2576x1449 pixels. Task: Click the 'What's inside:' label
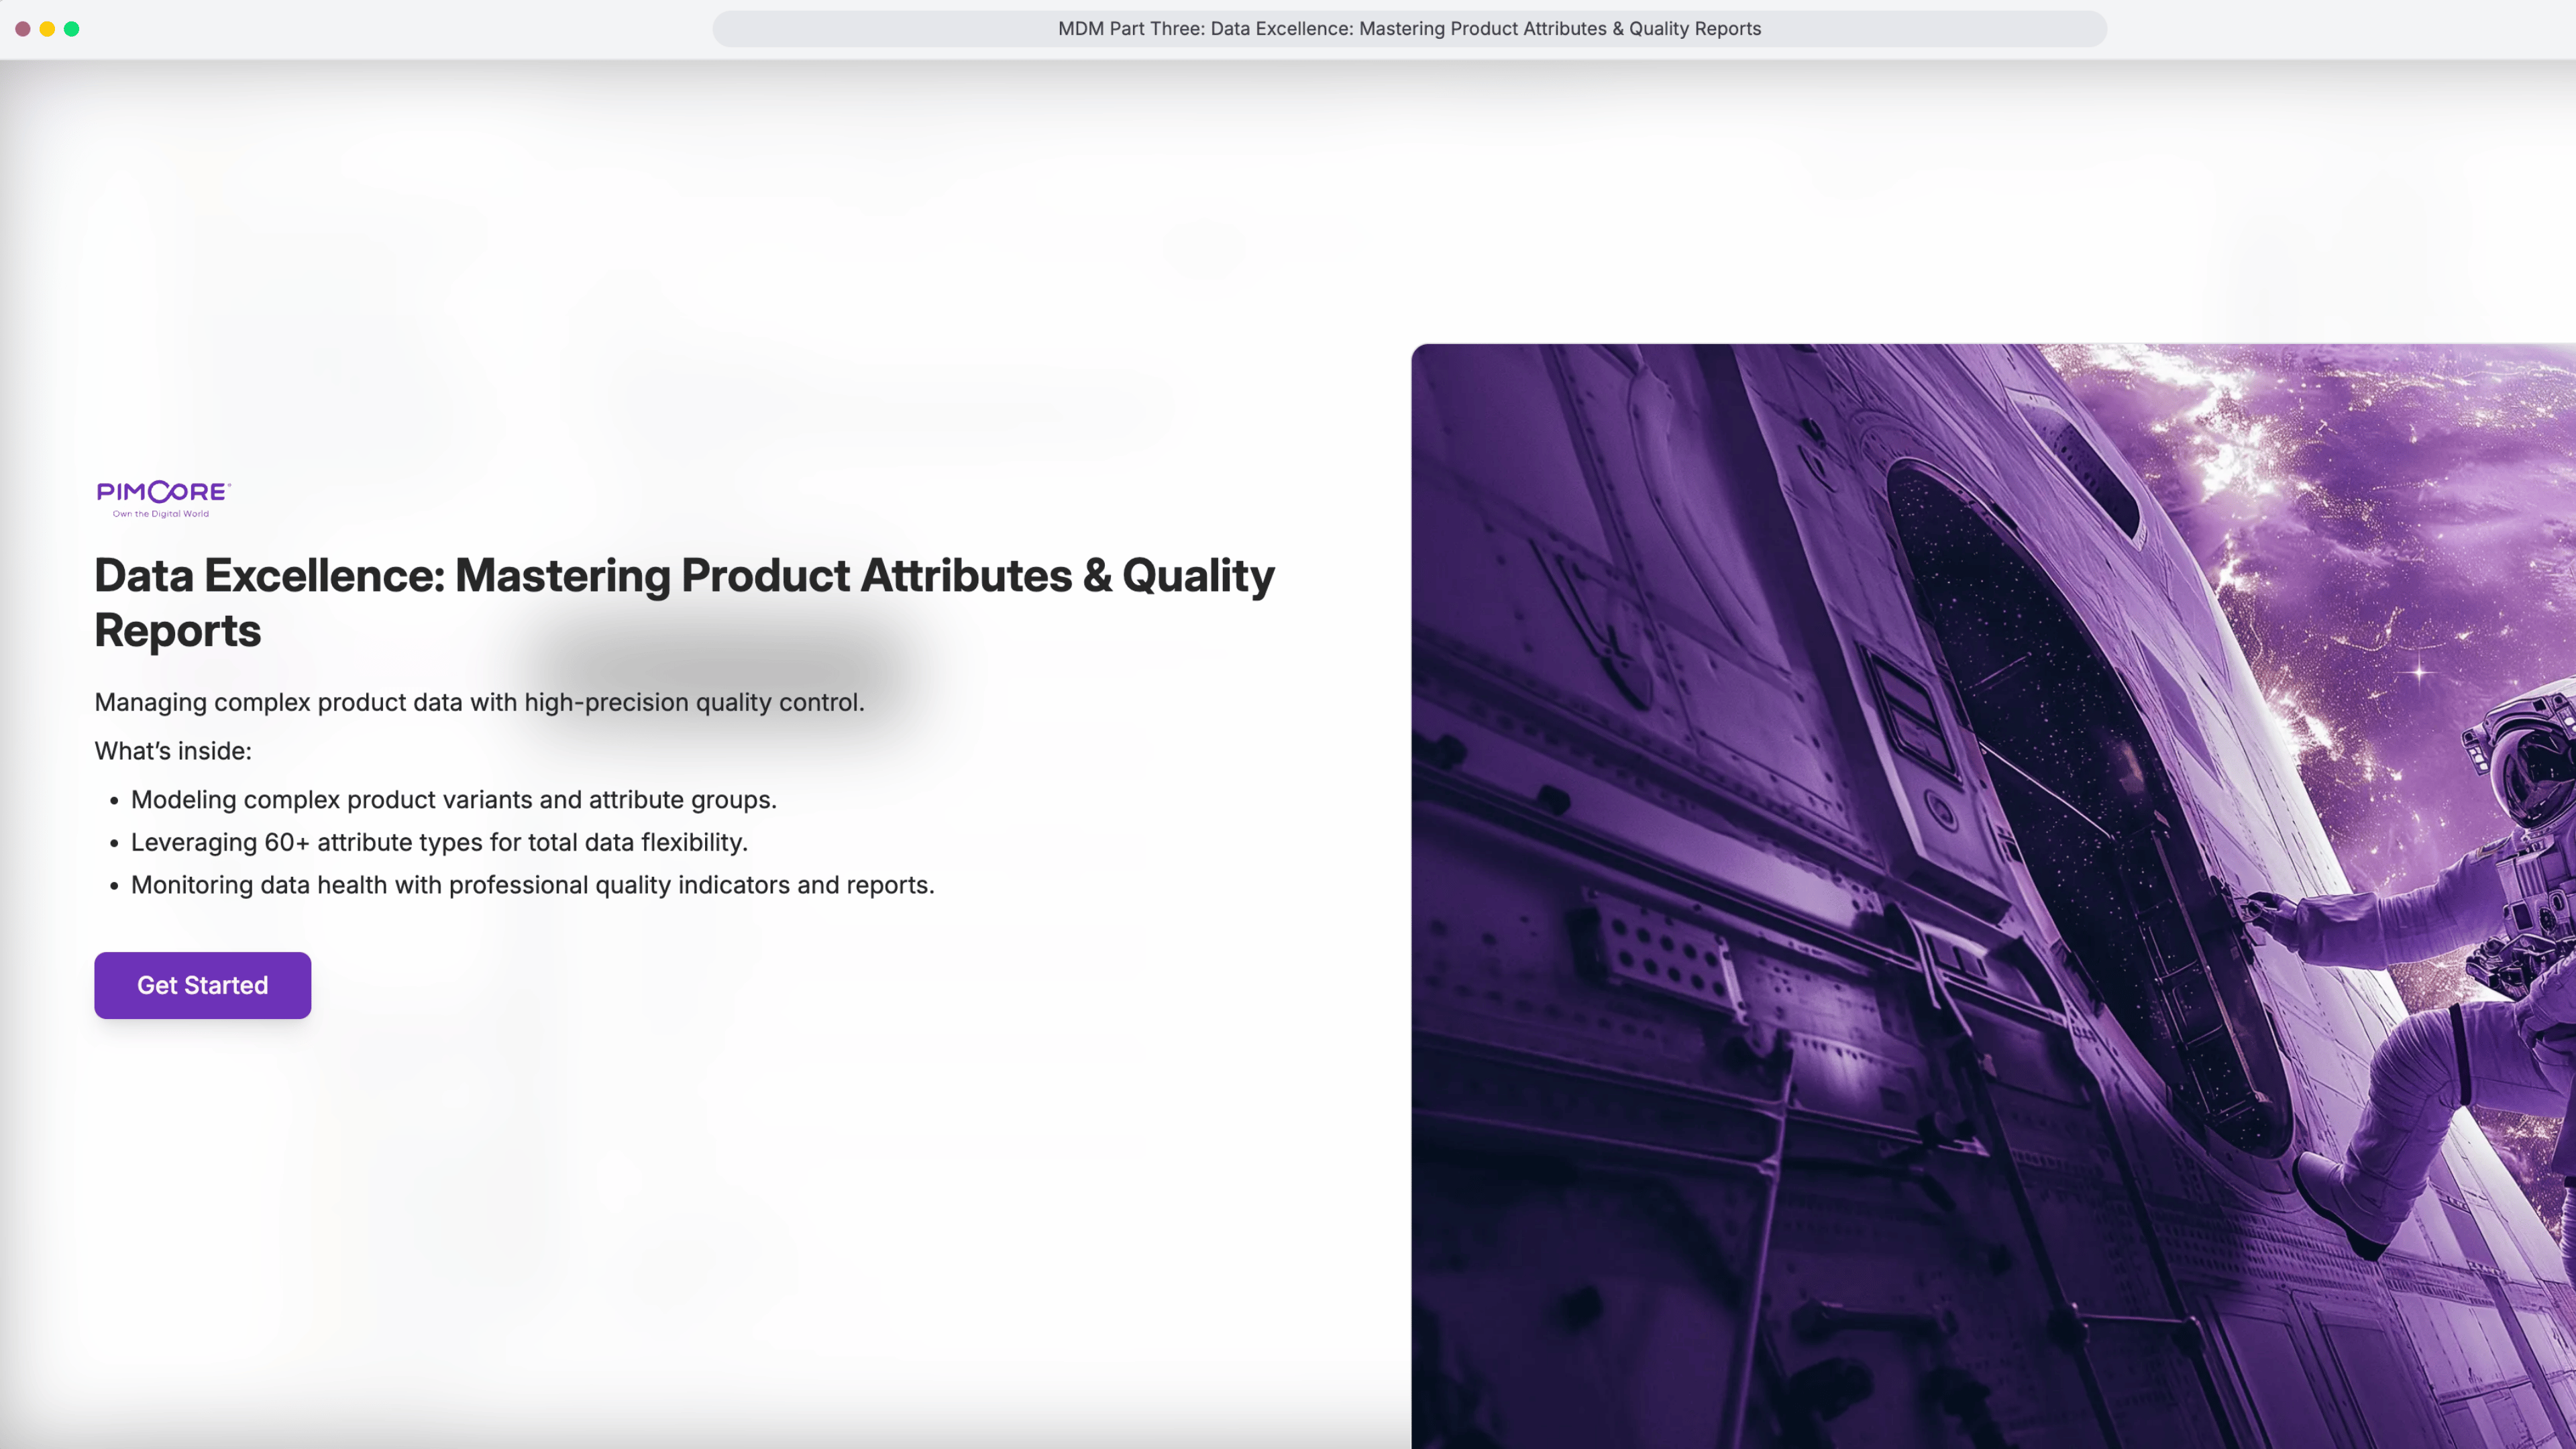click(x=173, y=751)
